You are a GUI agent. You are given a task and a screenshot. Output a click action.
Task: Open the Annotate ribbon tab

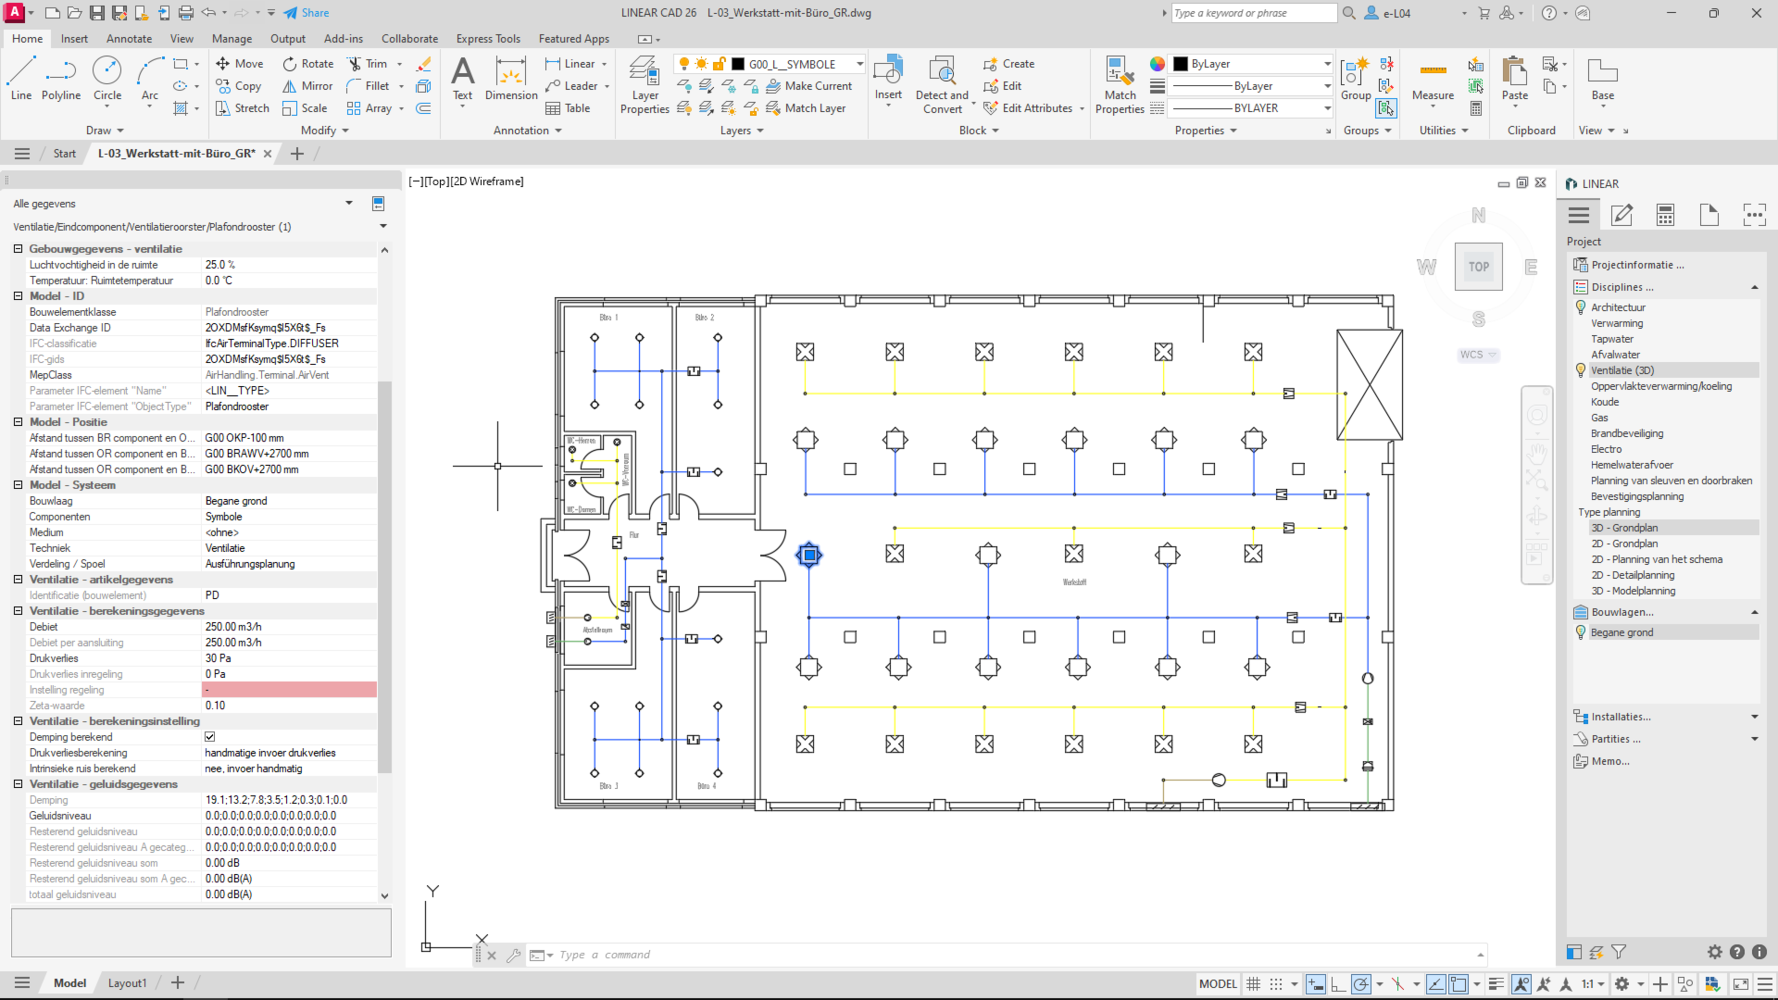pos(129,39)
